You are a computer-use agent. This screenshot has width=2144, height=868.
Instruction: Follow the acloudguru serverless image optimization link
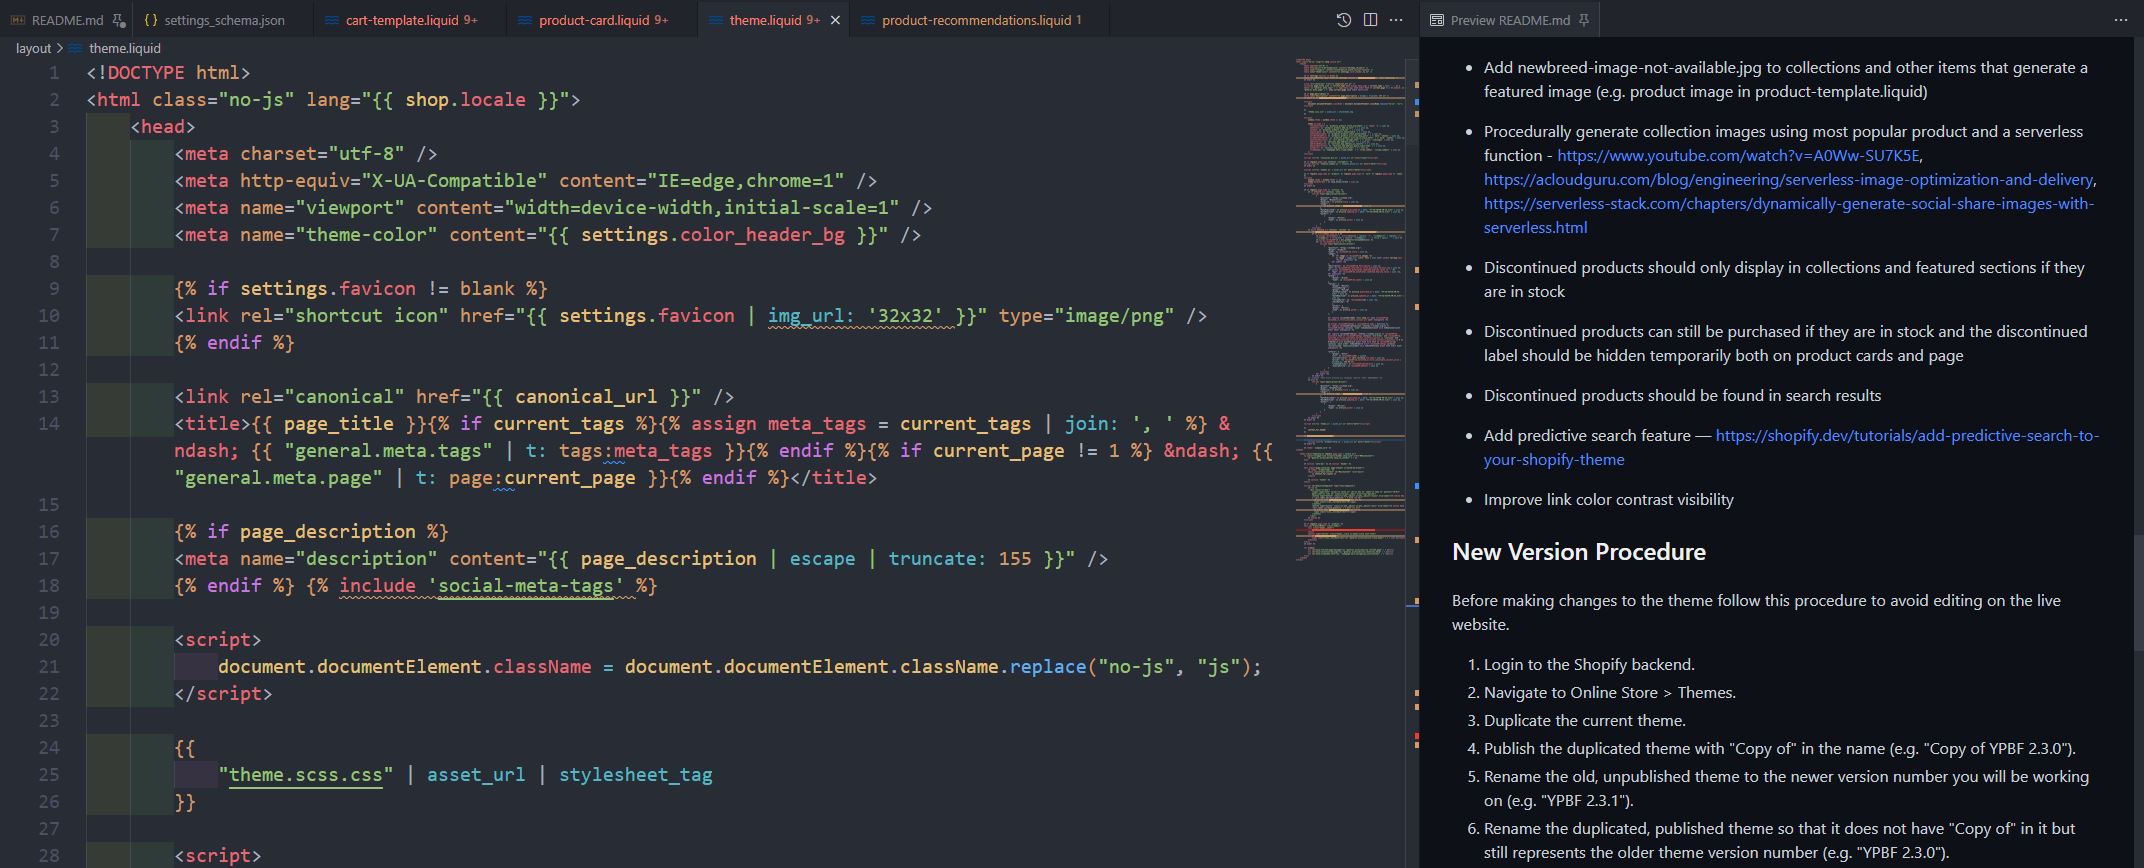1788,179
